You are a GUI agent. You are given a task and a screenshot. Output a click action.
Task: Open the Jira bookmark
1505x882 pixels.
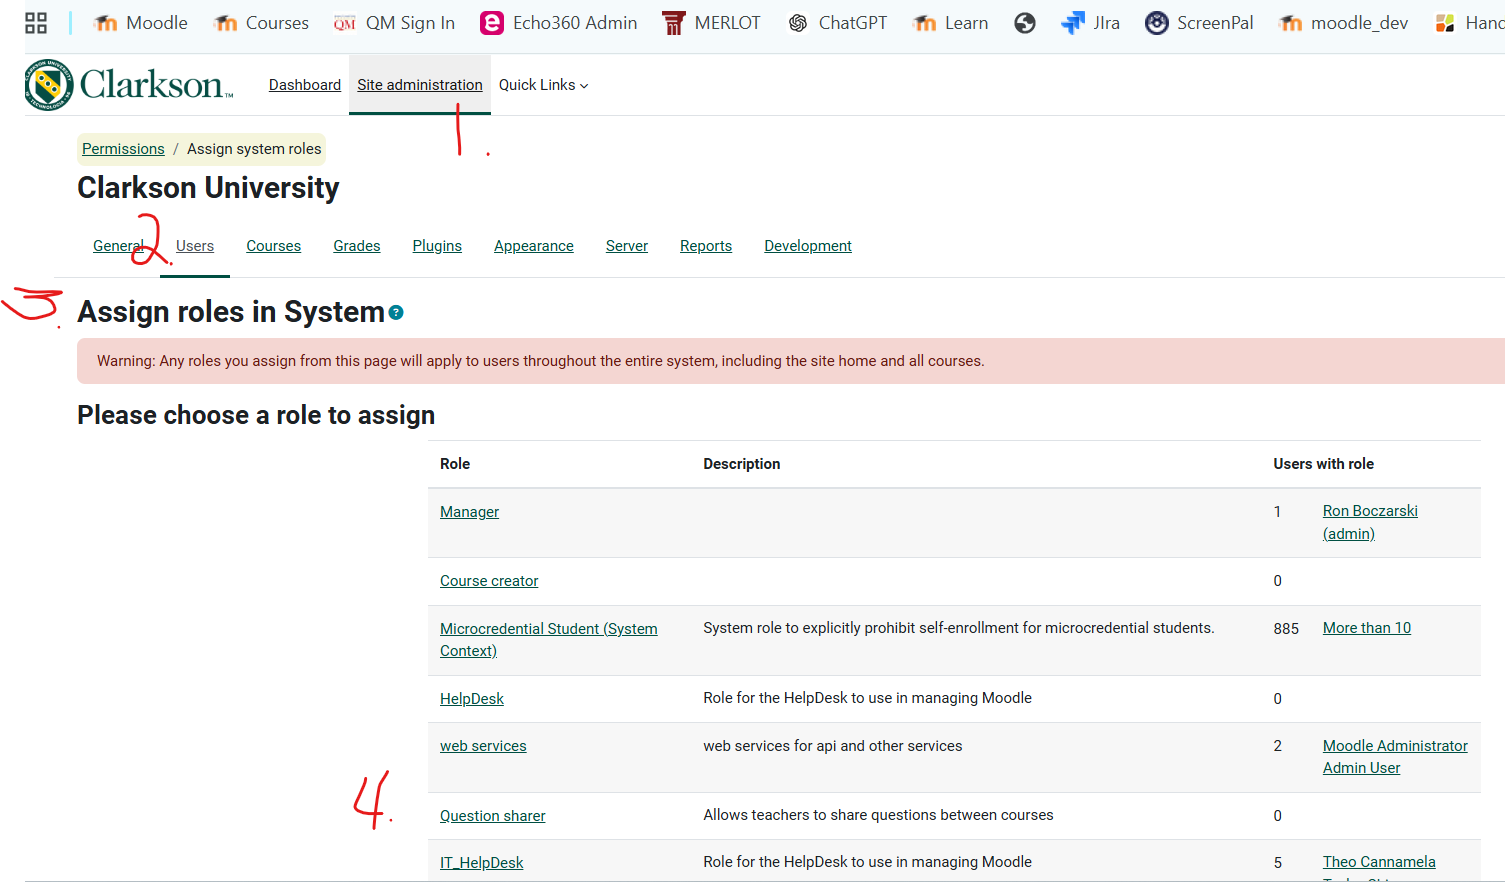coord(1090,23)
